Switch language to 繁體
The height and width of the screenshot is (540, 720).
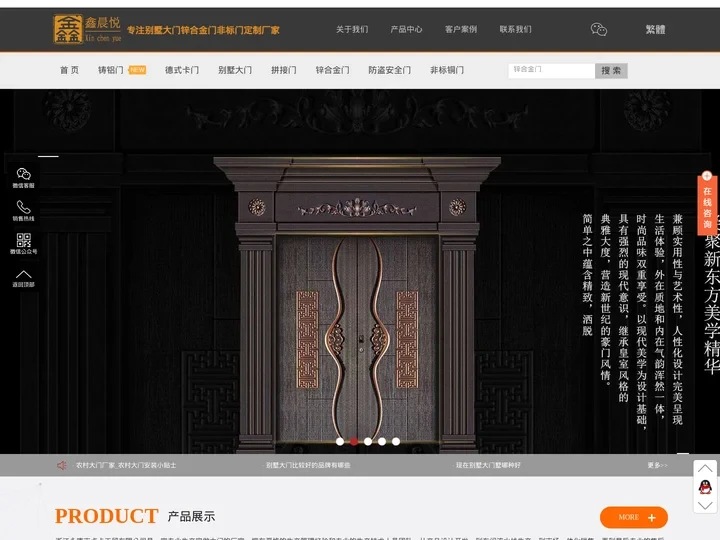point(655,30)
